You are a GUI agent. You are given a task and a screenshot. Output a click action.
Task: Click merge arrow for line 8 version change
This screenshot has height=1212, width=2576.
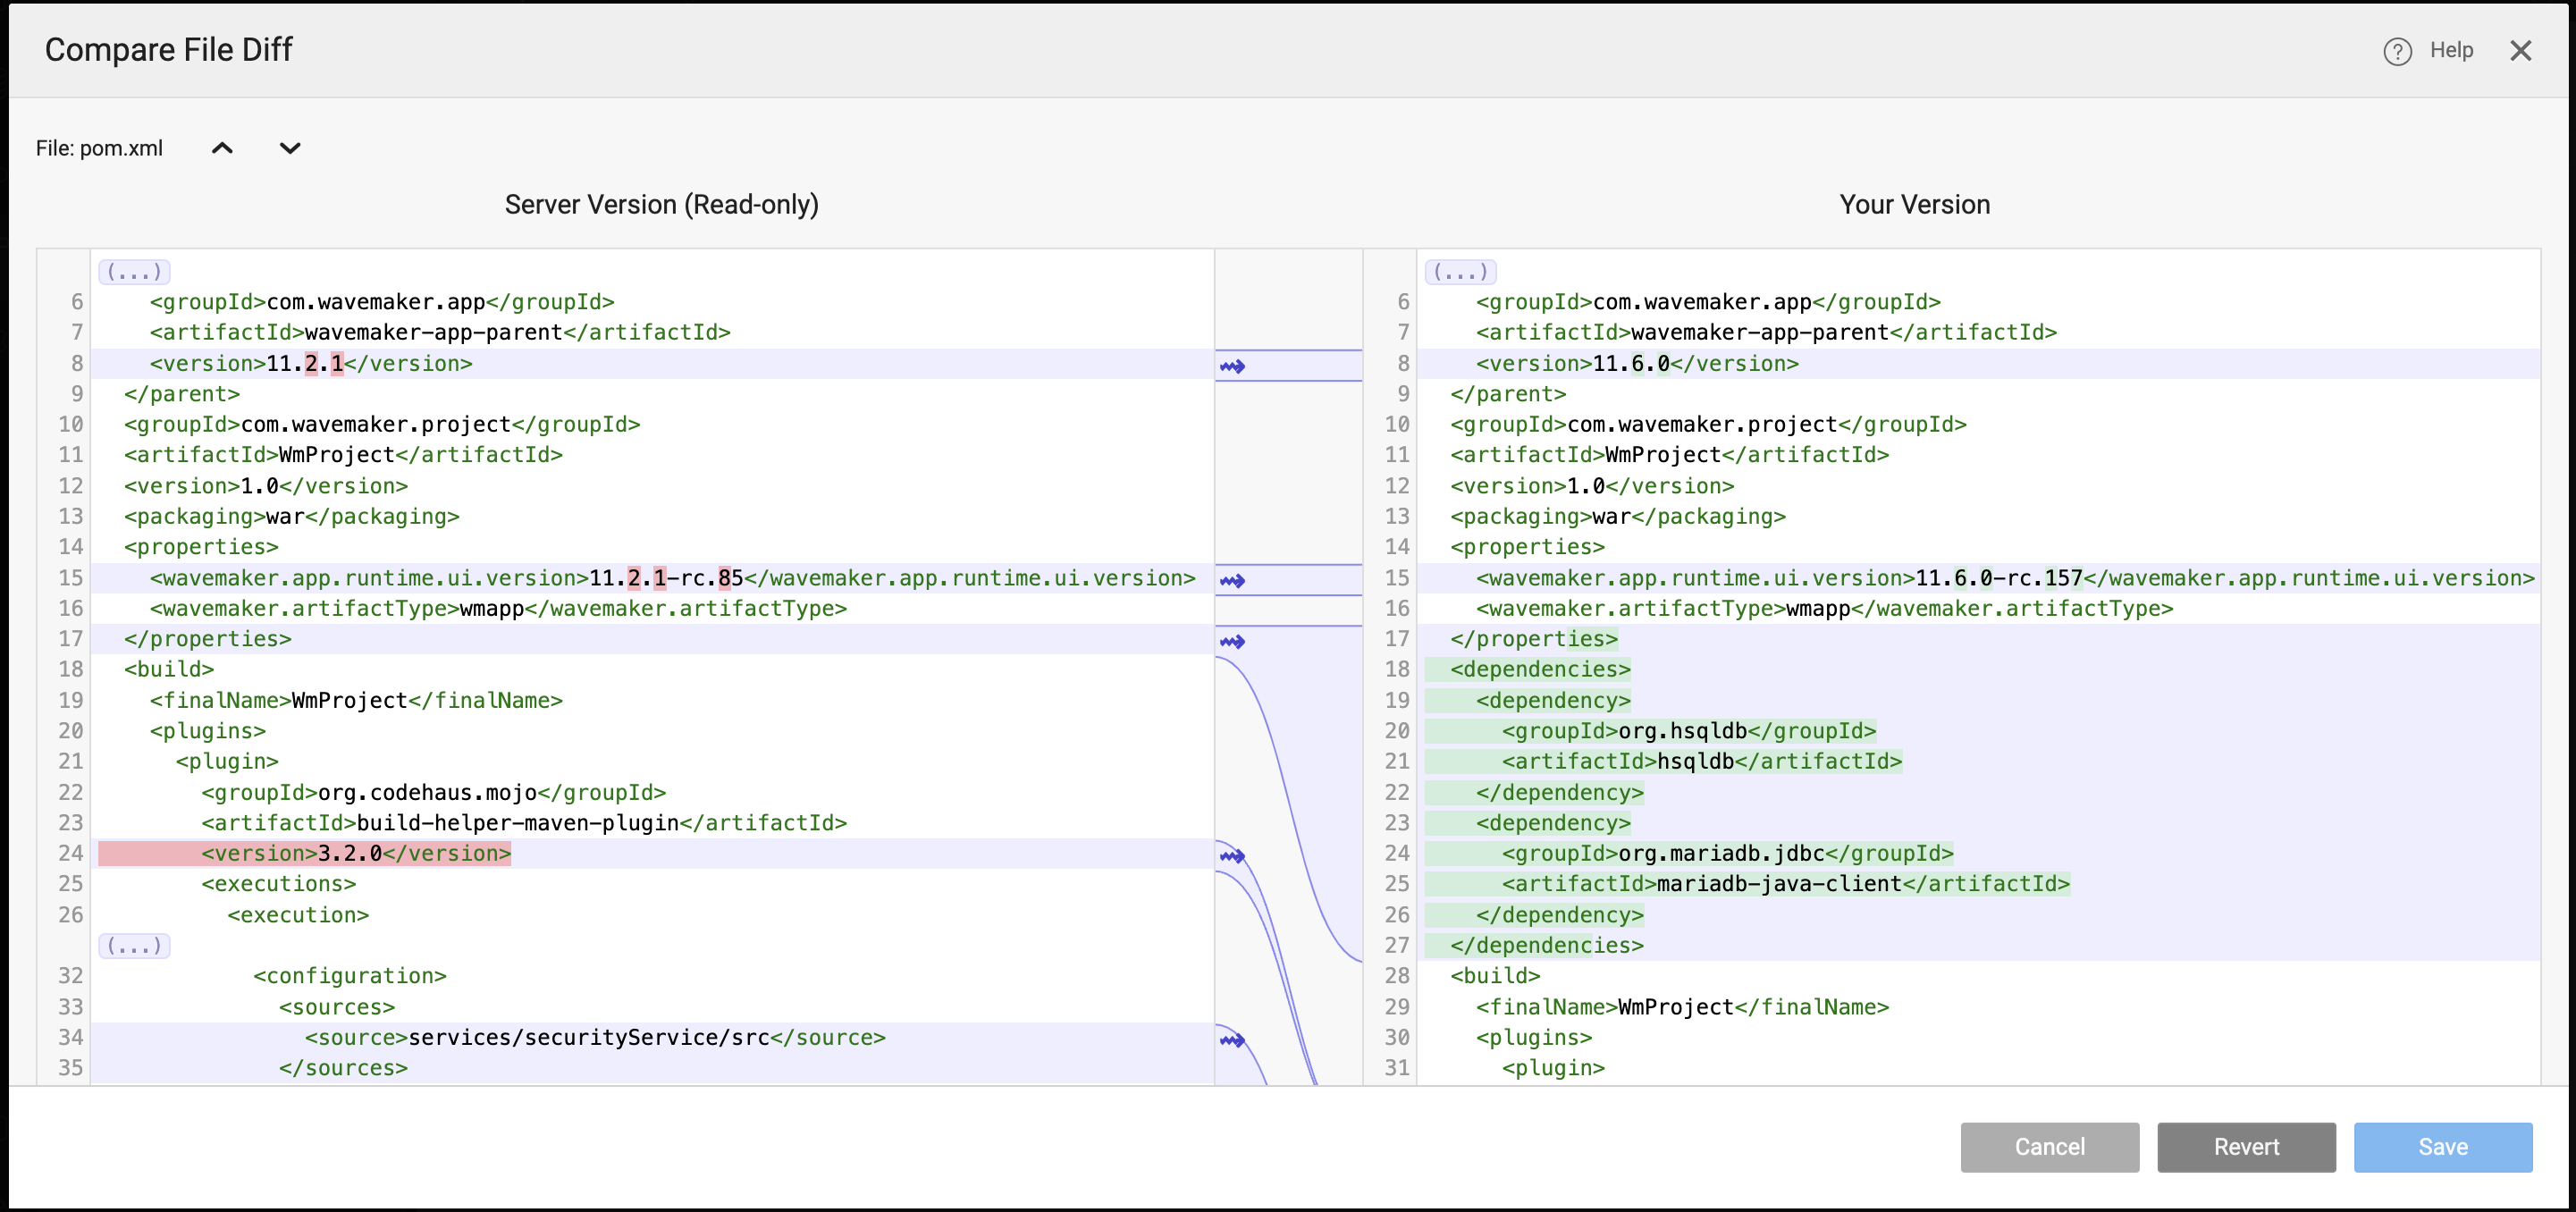tap(1232, 366)
